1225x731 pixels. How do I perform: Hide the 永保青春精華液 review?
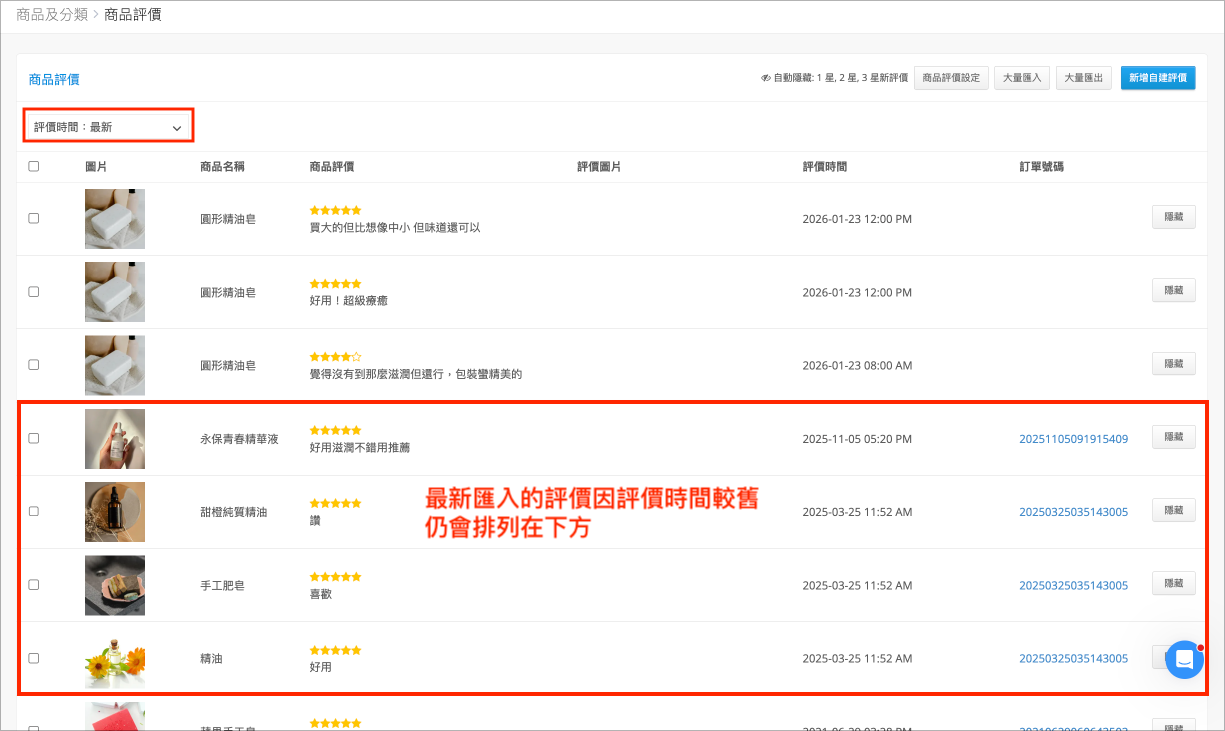[1174, 437]
